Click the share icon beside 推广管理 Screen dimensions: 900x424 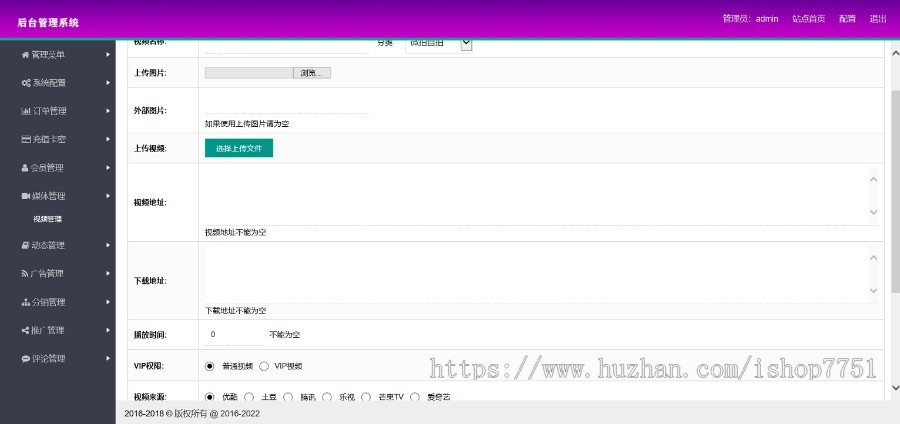pos(25,330)
